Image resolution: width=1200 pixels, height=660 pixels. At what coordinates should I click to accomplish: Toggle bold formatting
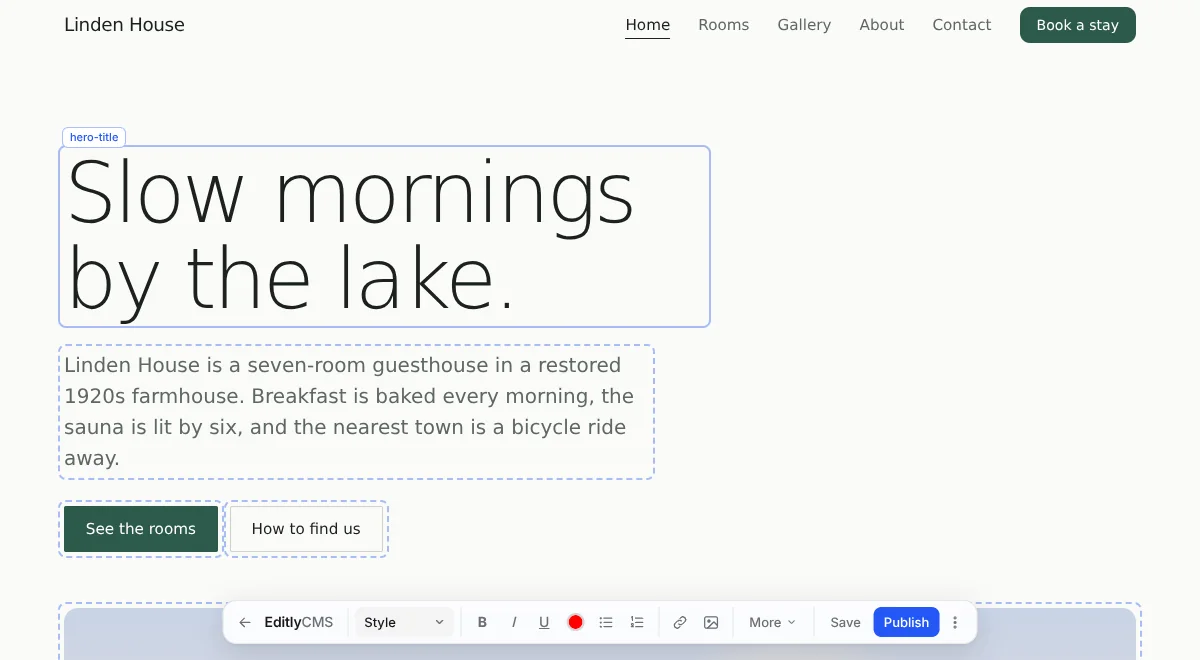point(482,622)
